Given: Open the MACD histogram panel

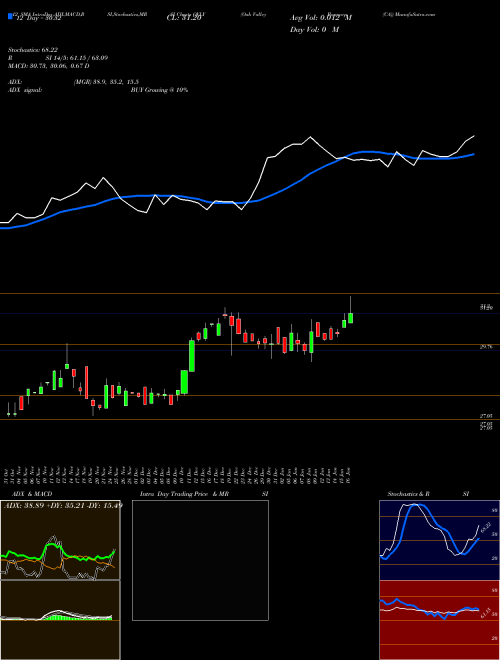Looking at the screenshot, I should pos(60,620).
